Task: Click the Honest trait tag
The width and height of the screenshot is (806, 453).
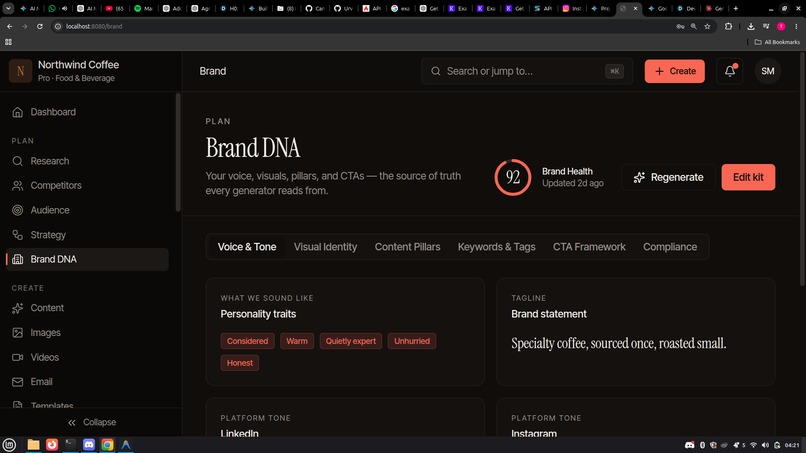Action: tap(240, 363)
